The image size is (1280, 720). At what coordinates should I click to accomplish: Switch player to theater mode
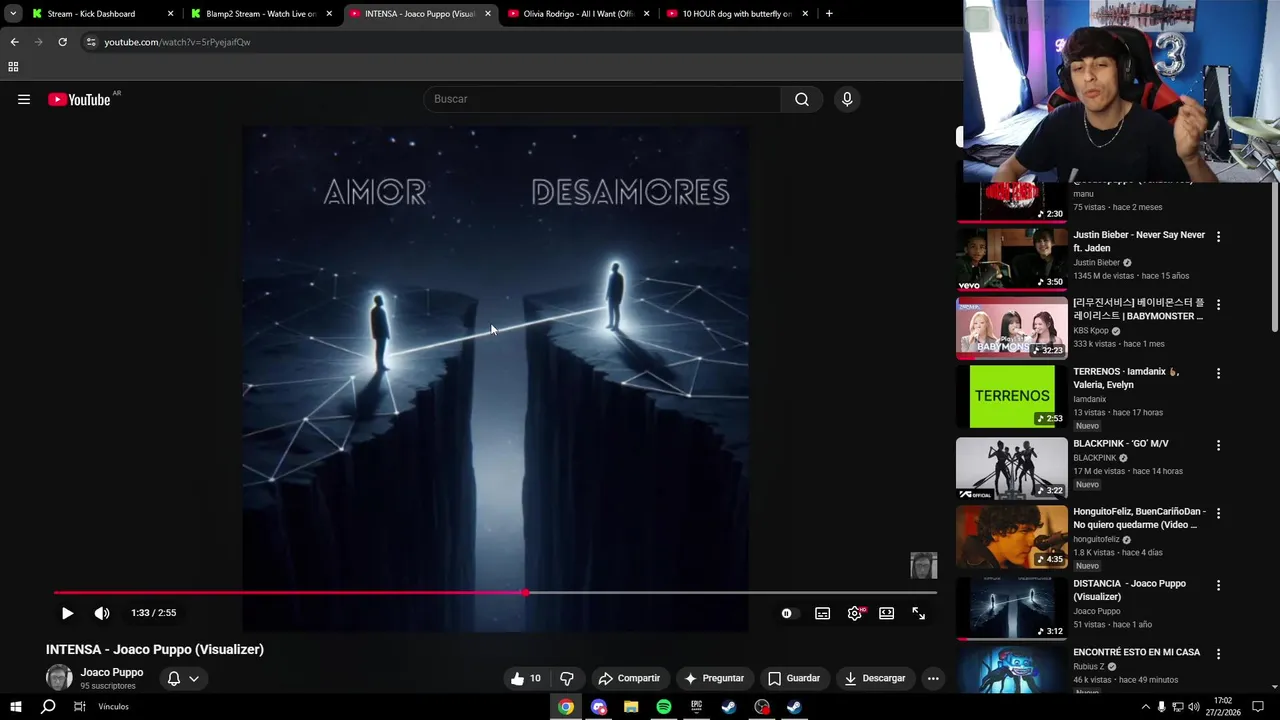point(886,613)
